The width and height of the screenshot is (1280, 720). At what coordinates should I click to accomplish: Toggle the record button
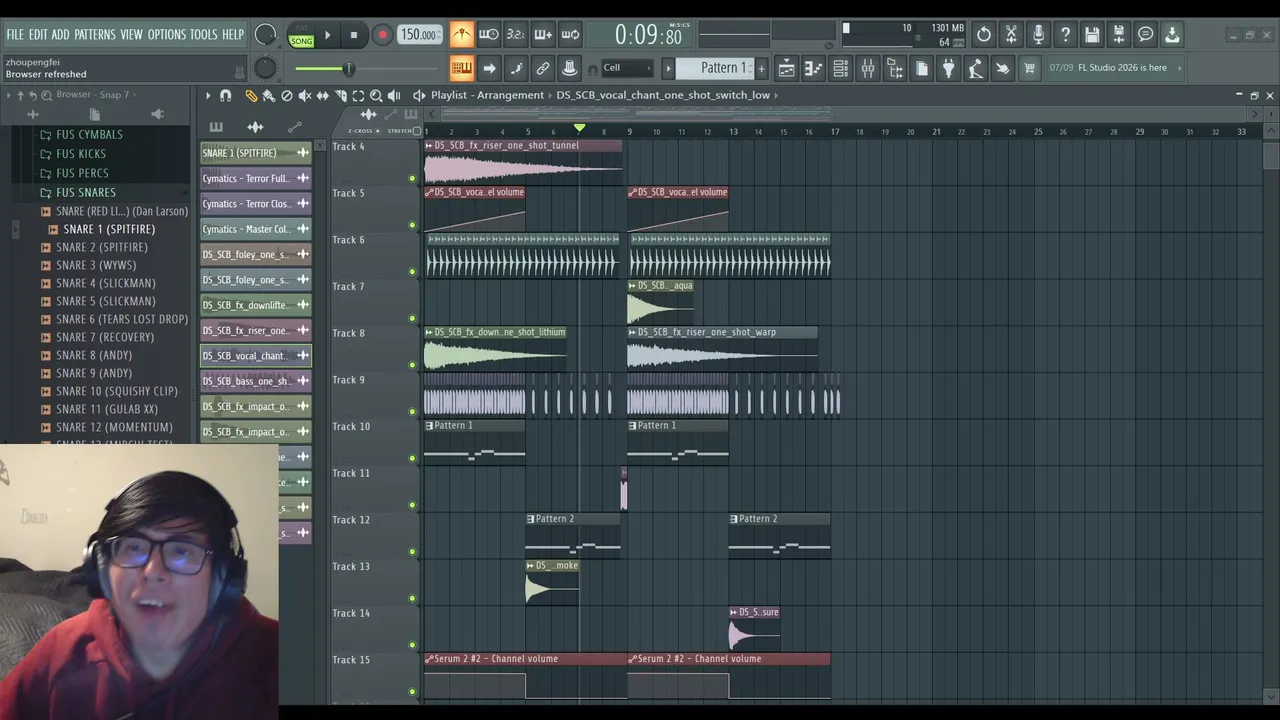(382, 35)
